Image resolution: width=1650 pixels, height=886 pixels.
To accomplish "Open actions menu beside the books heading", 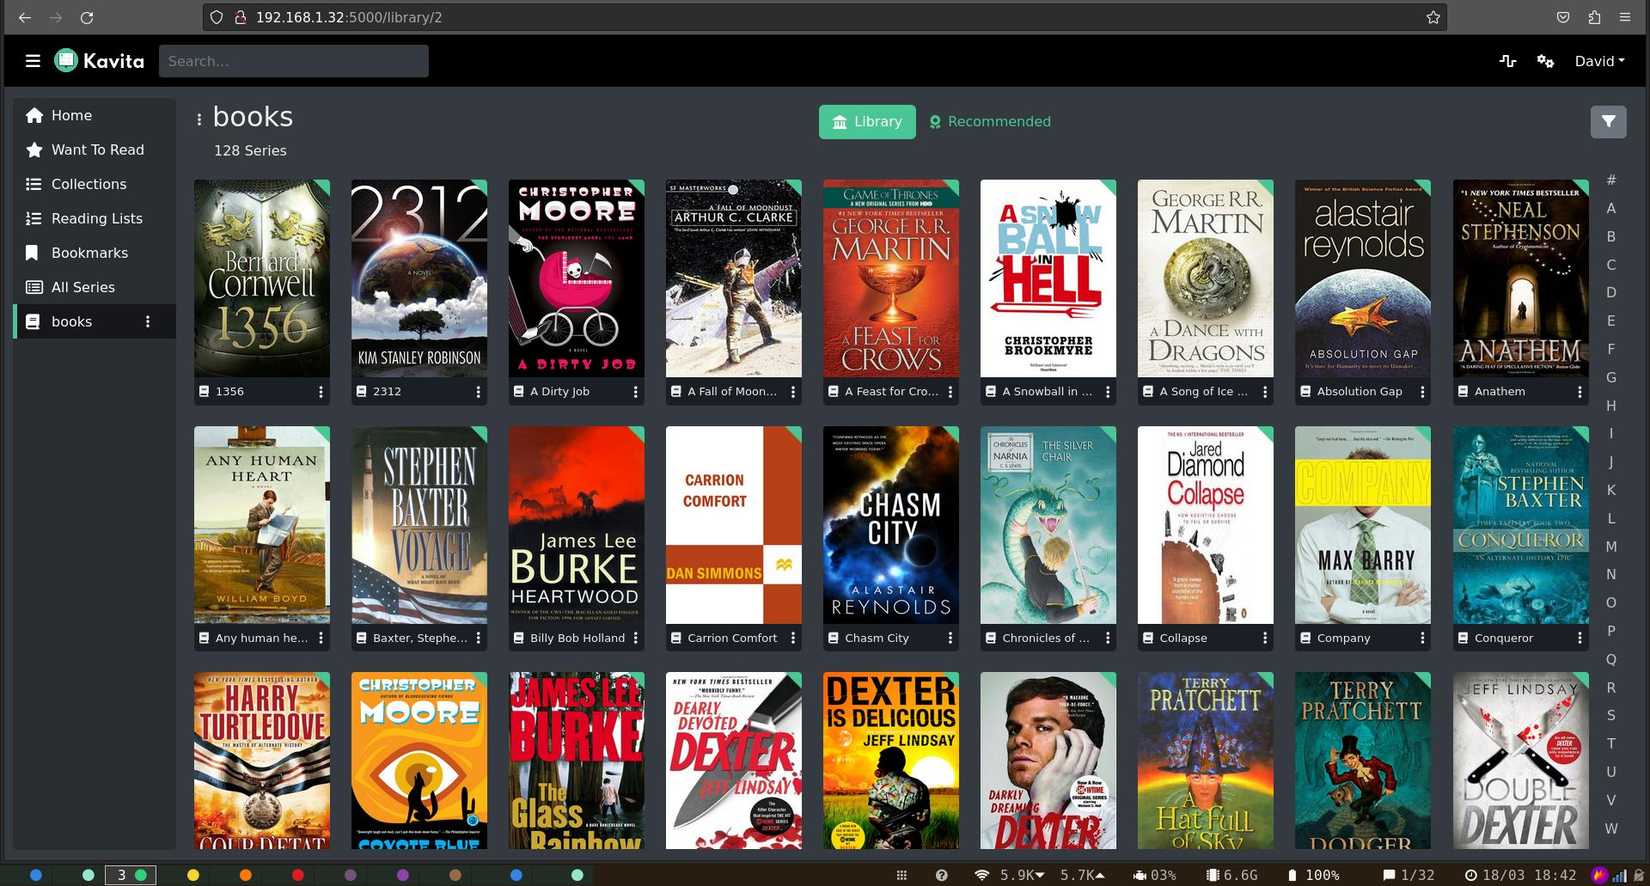I will coord(199,119).
